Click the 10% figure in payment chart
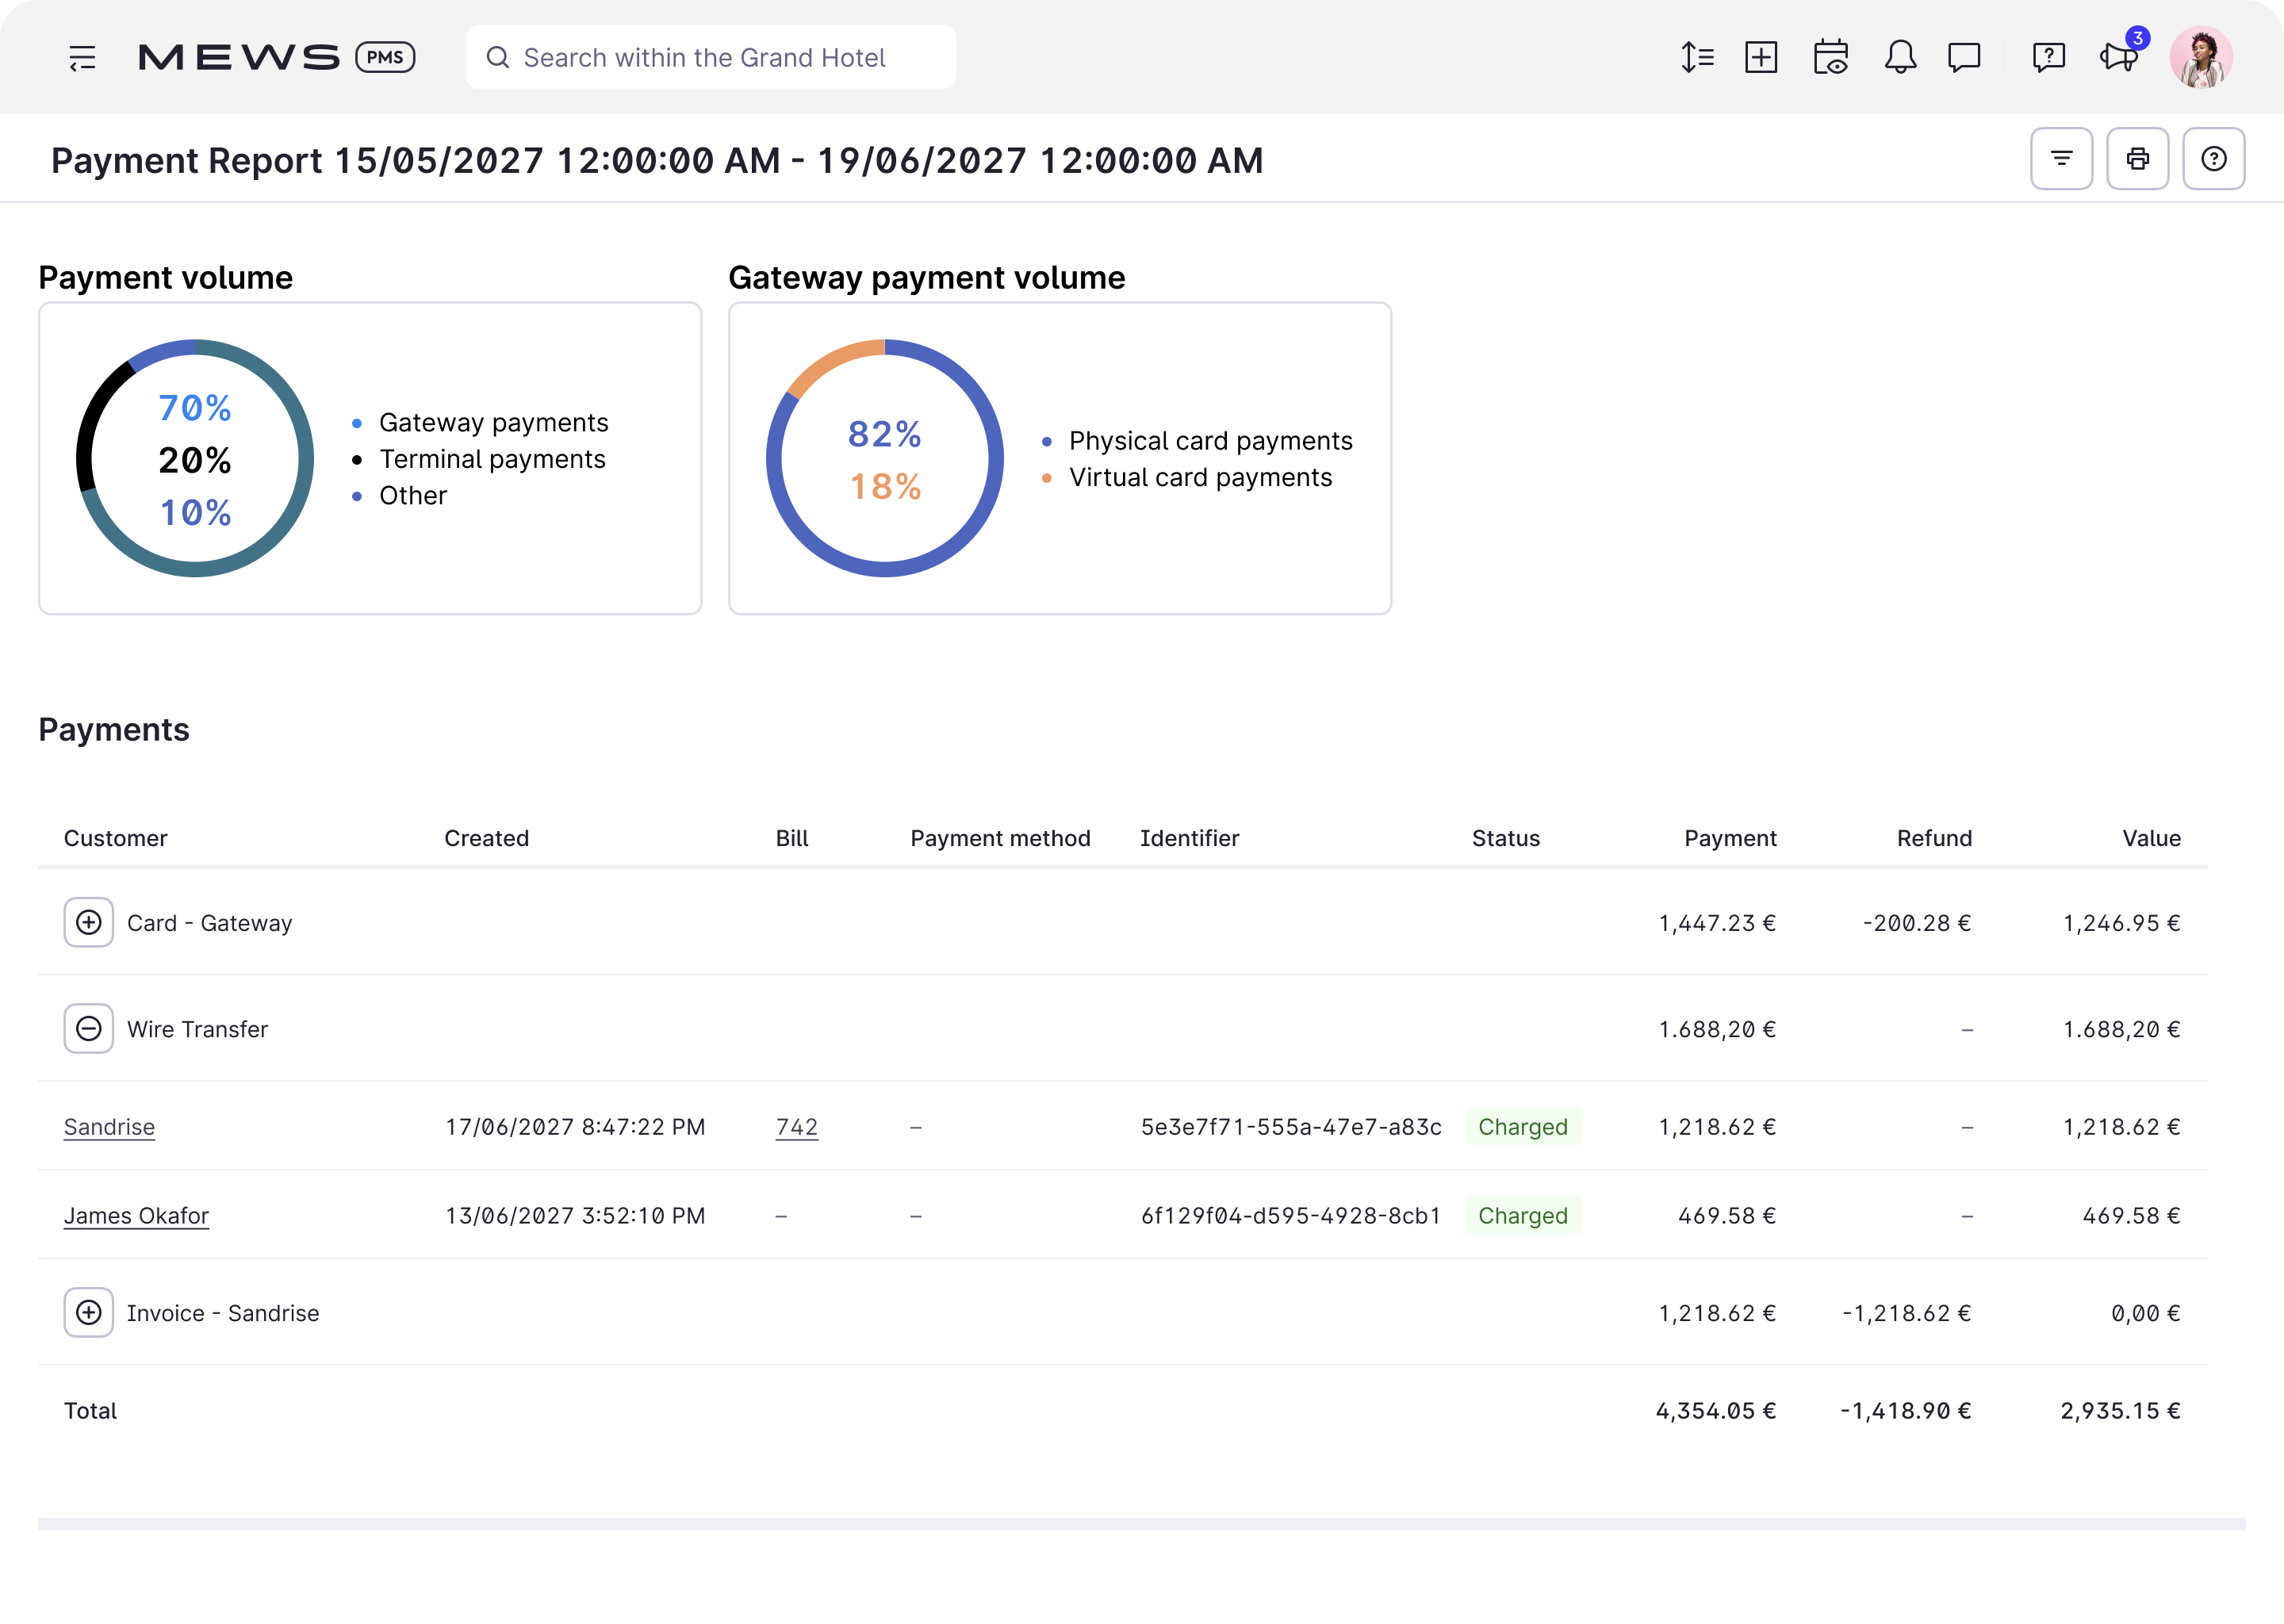 click(x=195, y=513)
